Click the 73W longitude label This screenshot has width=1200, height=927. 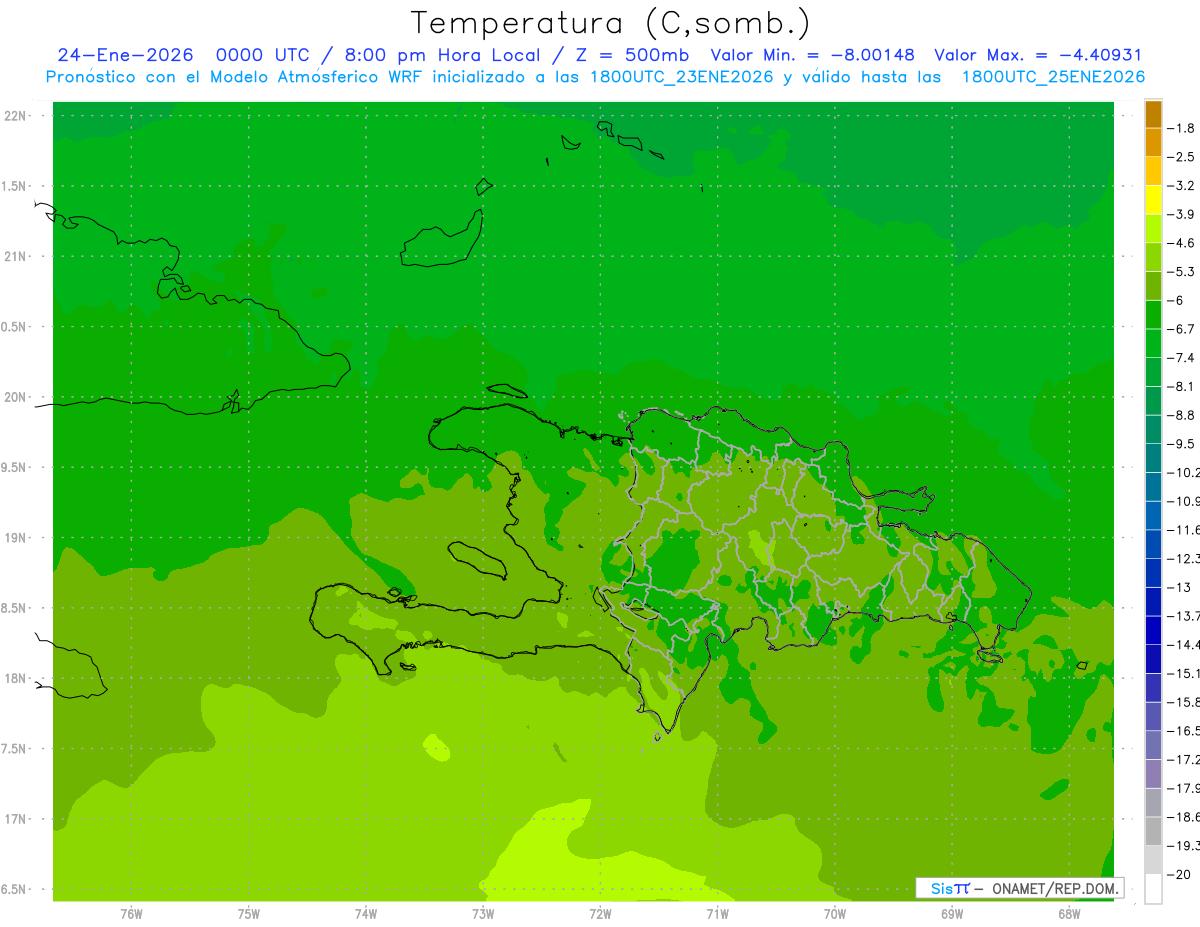483,914
